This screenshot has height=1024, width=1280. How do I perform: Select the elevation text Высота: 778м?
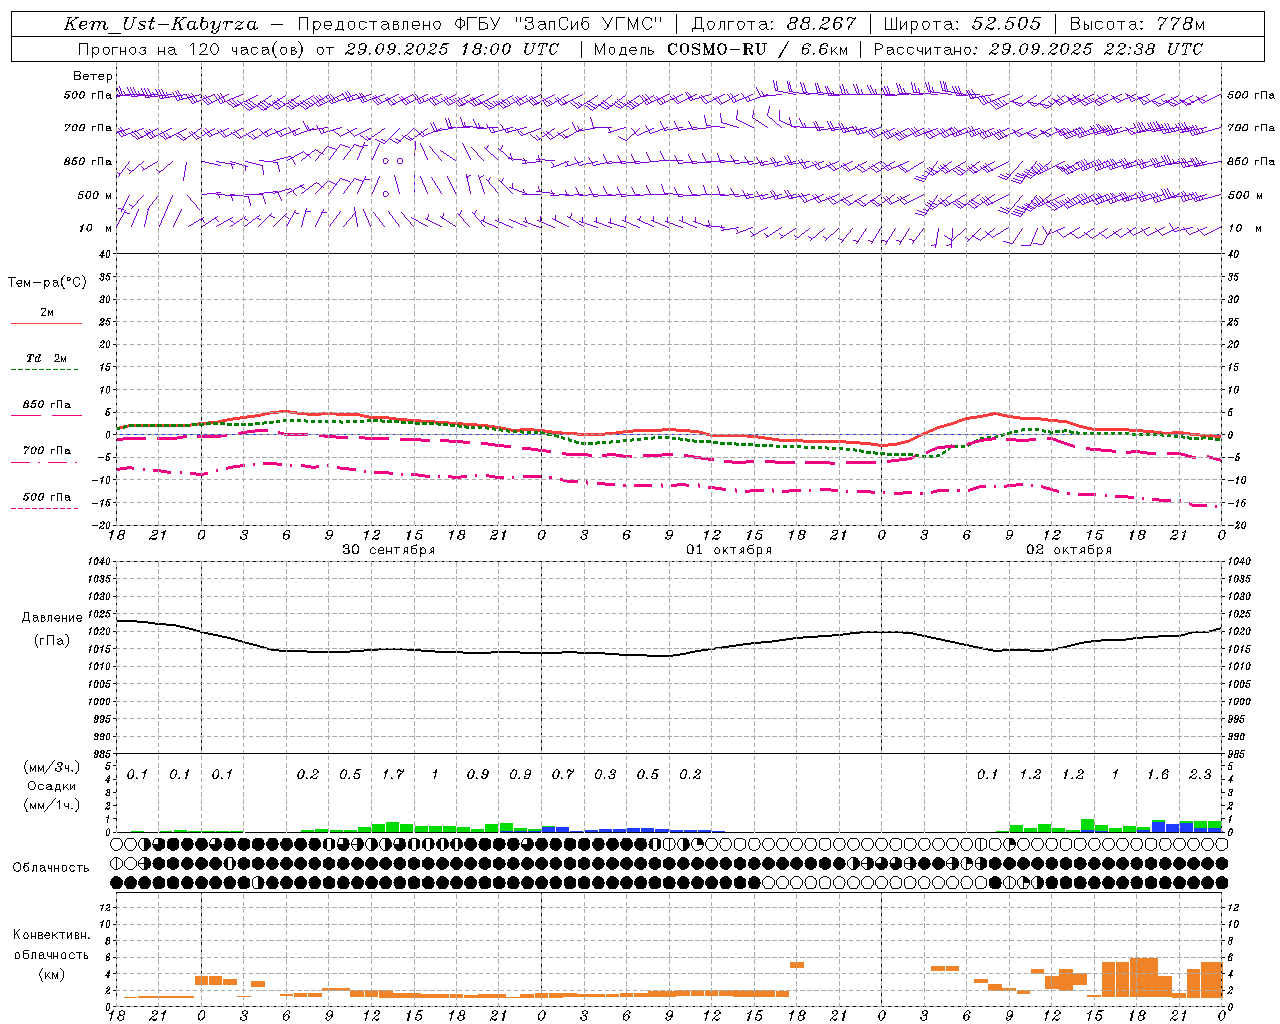click(1137, 24)
